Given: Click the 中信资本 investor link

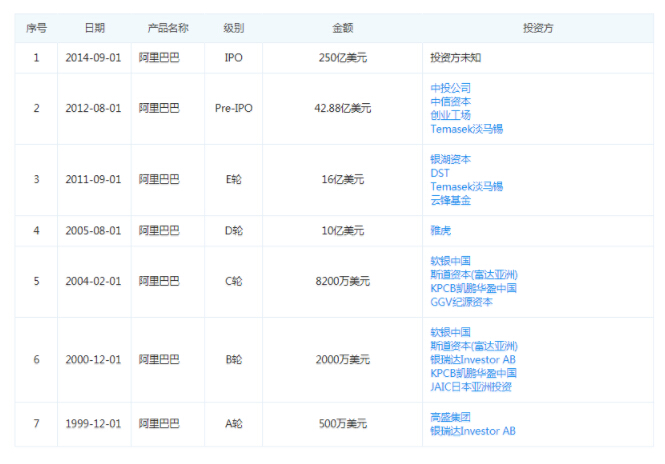Looking at the screenshot, I should [x=450, y=102].
